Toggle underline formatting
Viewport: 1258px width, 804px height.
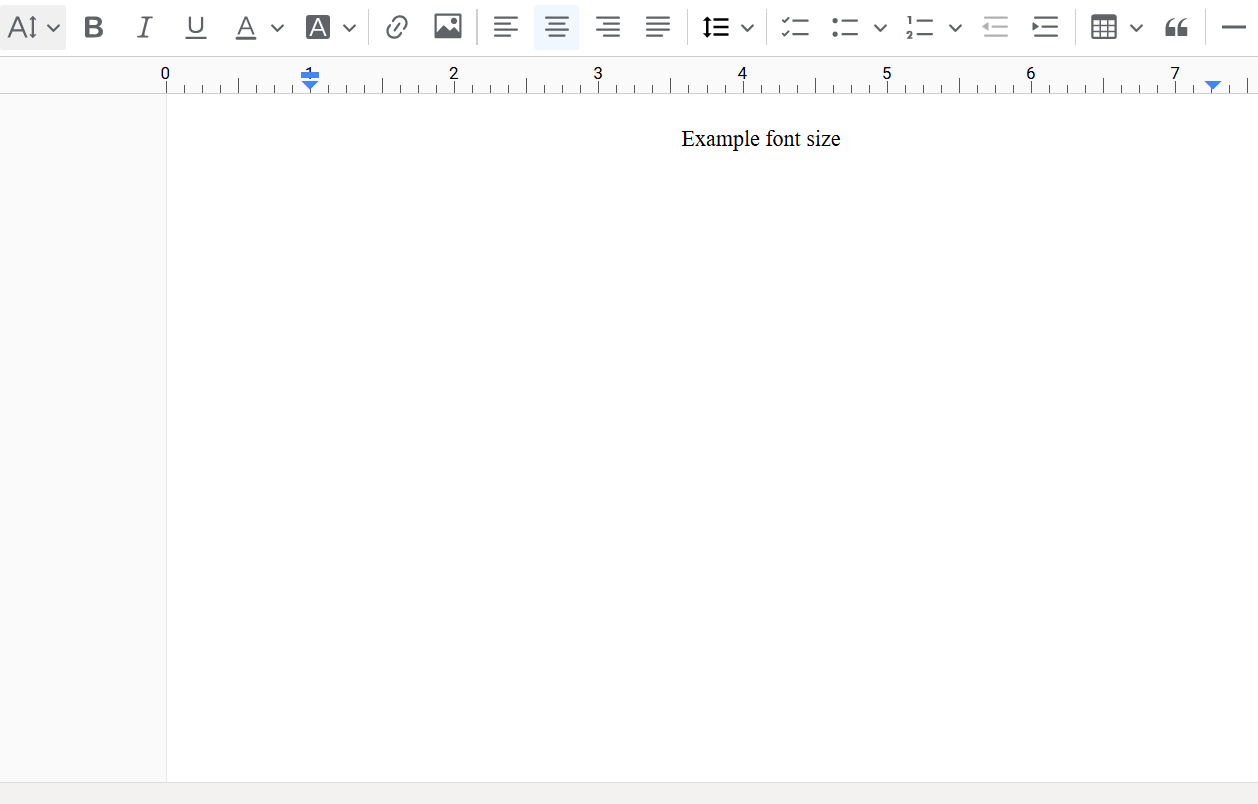[x=196, y=28]
